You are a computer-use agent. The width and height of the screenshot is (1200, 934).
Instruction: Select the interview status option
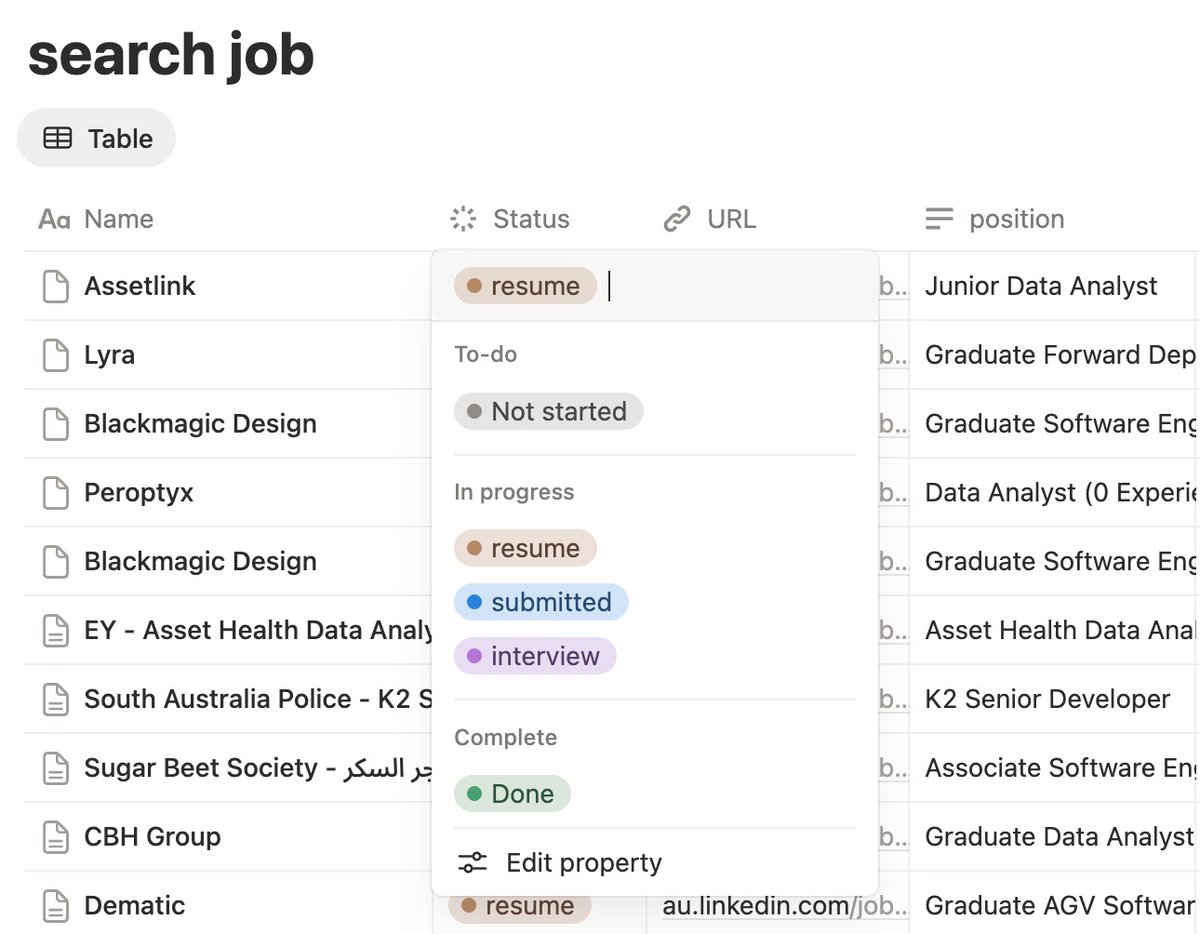(535, 656)
